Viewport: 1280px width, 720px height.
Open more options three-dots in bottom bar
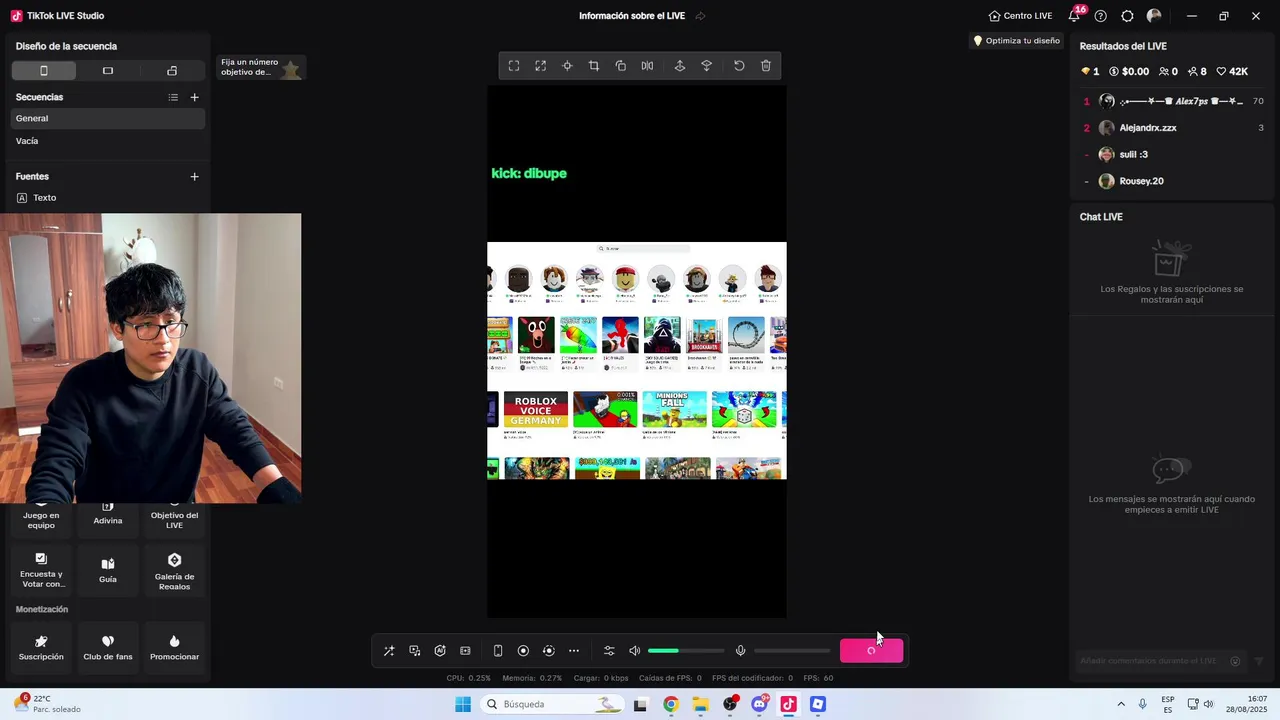pos(574,651)
